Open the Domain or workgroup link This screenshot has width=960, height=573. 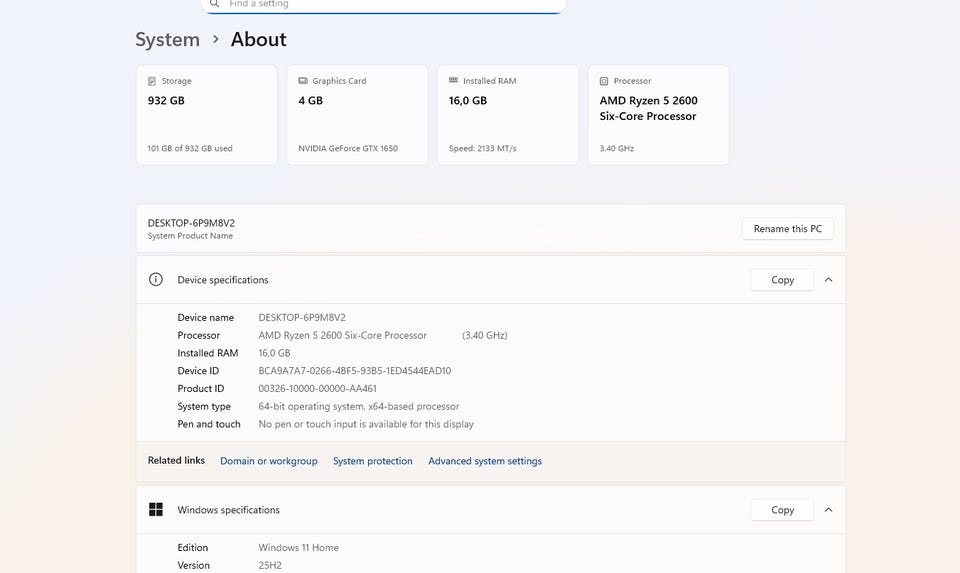pos(268,461)
